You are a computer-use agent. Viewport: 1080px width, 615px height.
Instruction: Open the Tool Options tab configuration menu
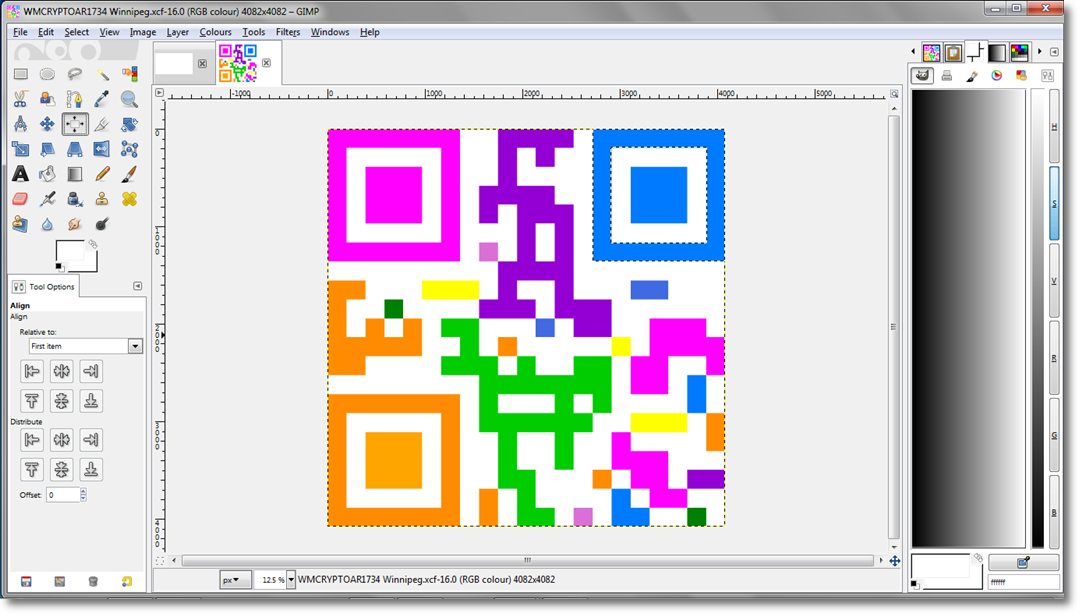click(137, 286)
